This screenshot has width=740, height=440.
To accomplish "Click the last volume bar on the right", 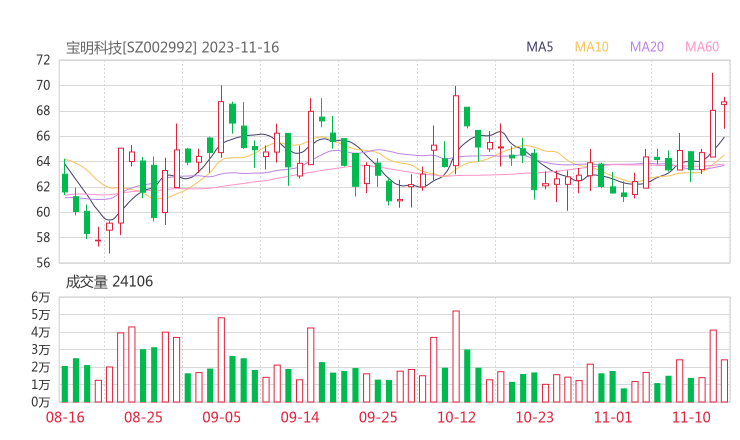I will [x=724, y=381].
